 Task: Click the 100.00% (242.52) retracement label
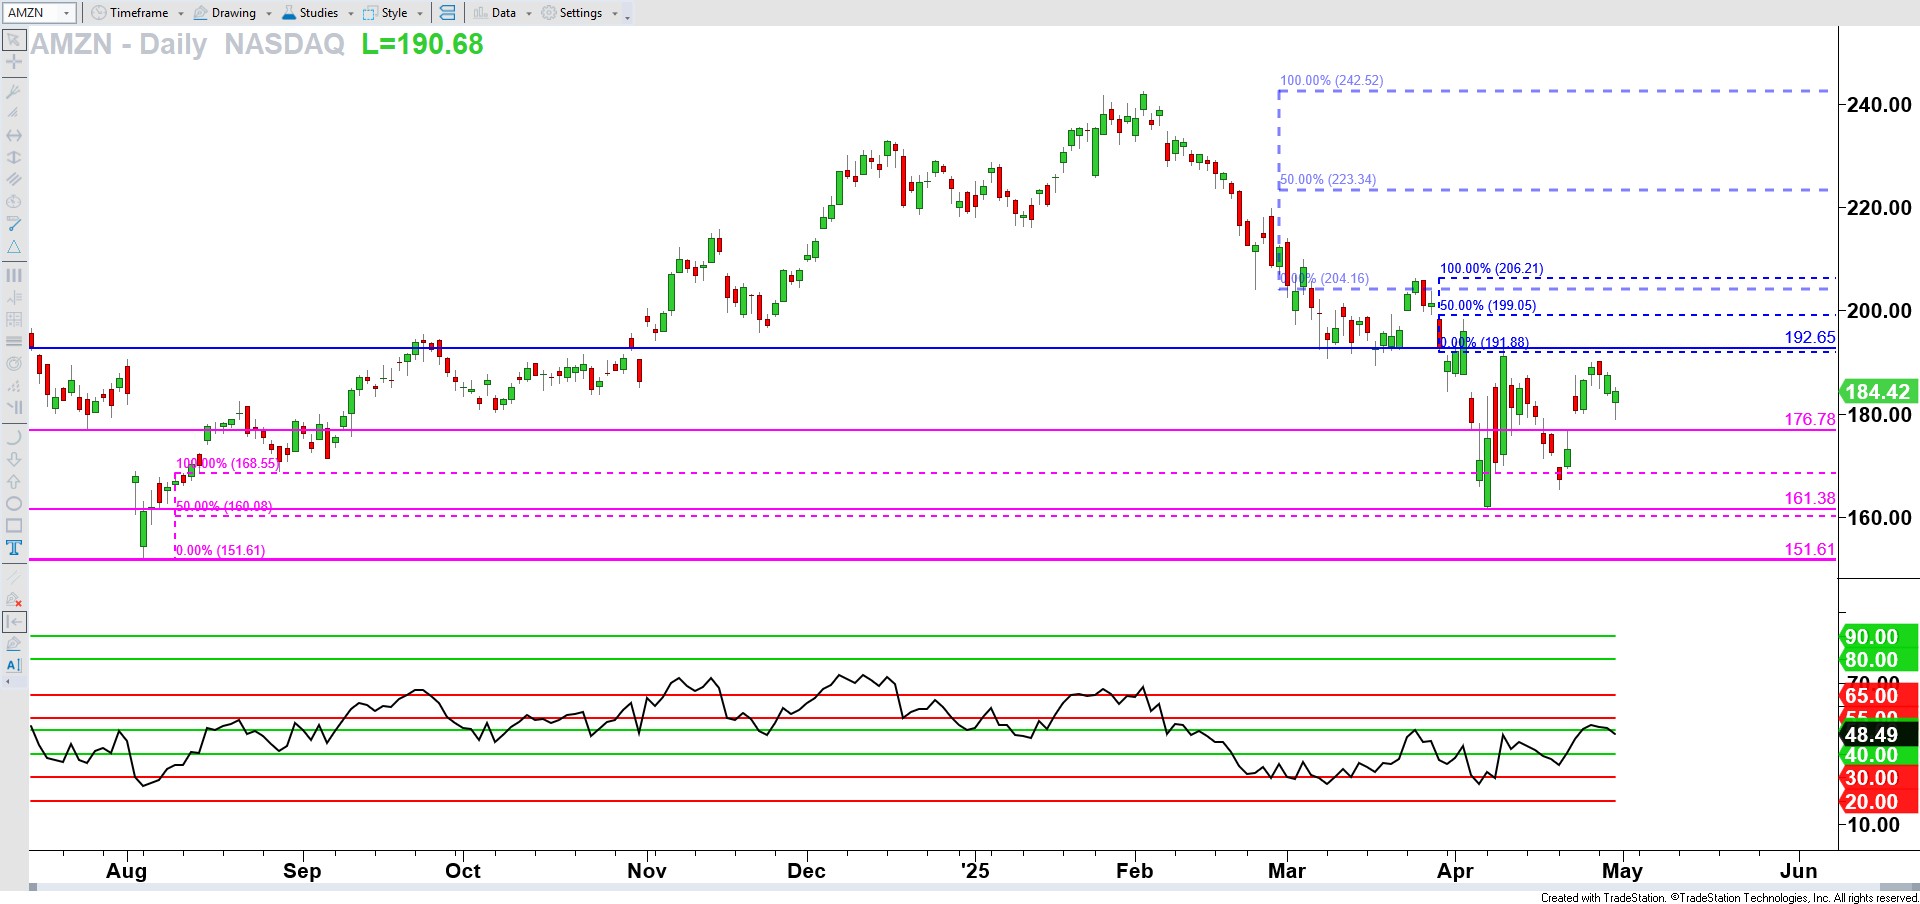click(x=1332, y=80)
